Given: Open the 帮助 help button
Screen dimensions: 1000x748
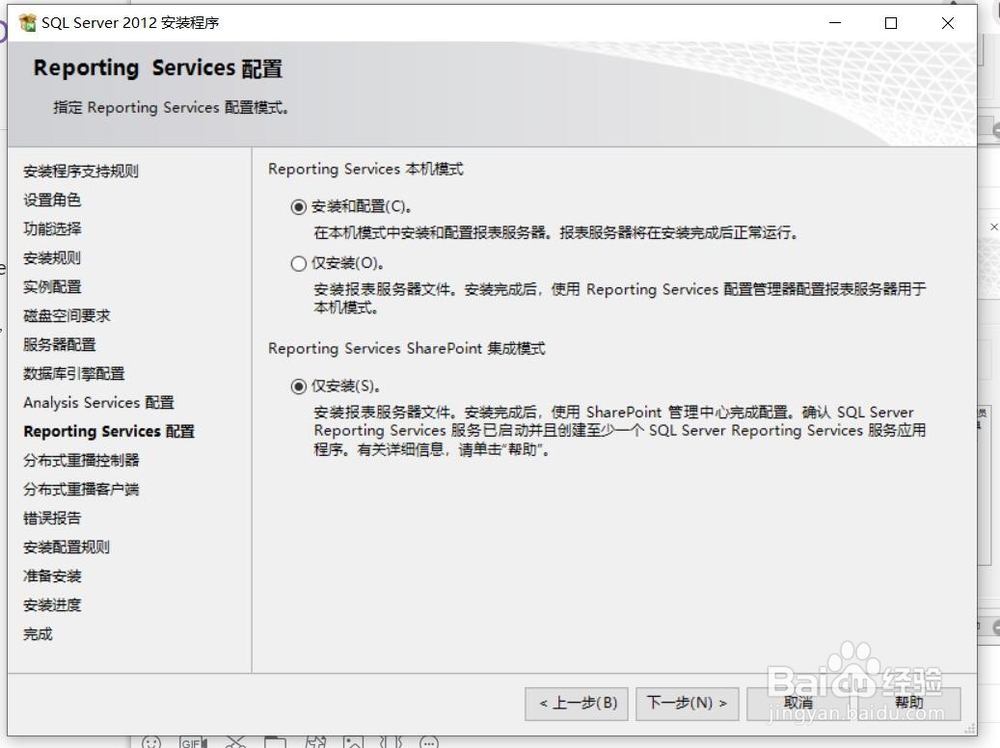Looking at the screenshot, I should 909,703.
